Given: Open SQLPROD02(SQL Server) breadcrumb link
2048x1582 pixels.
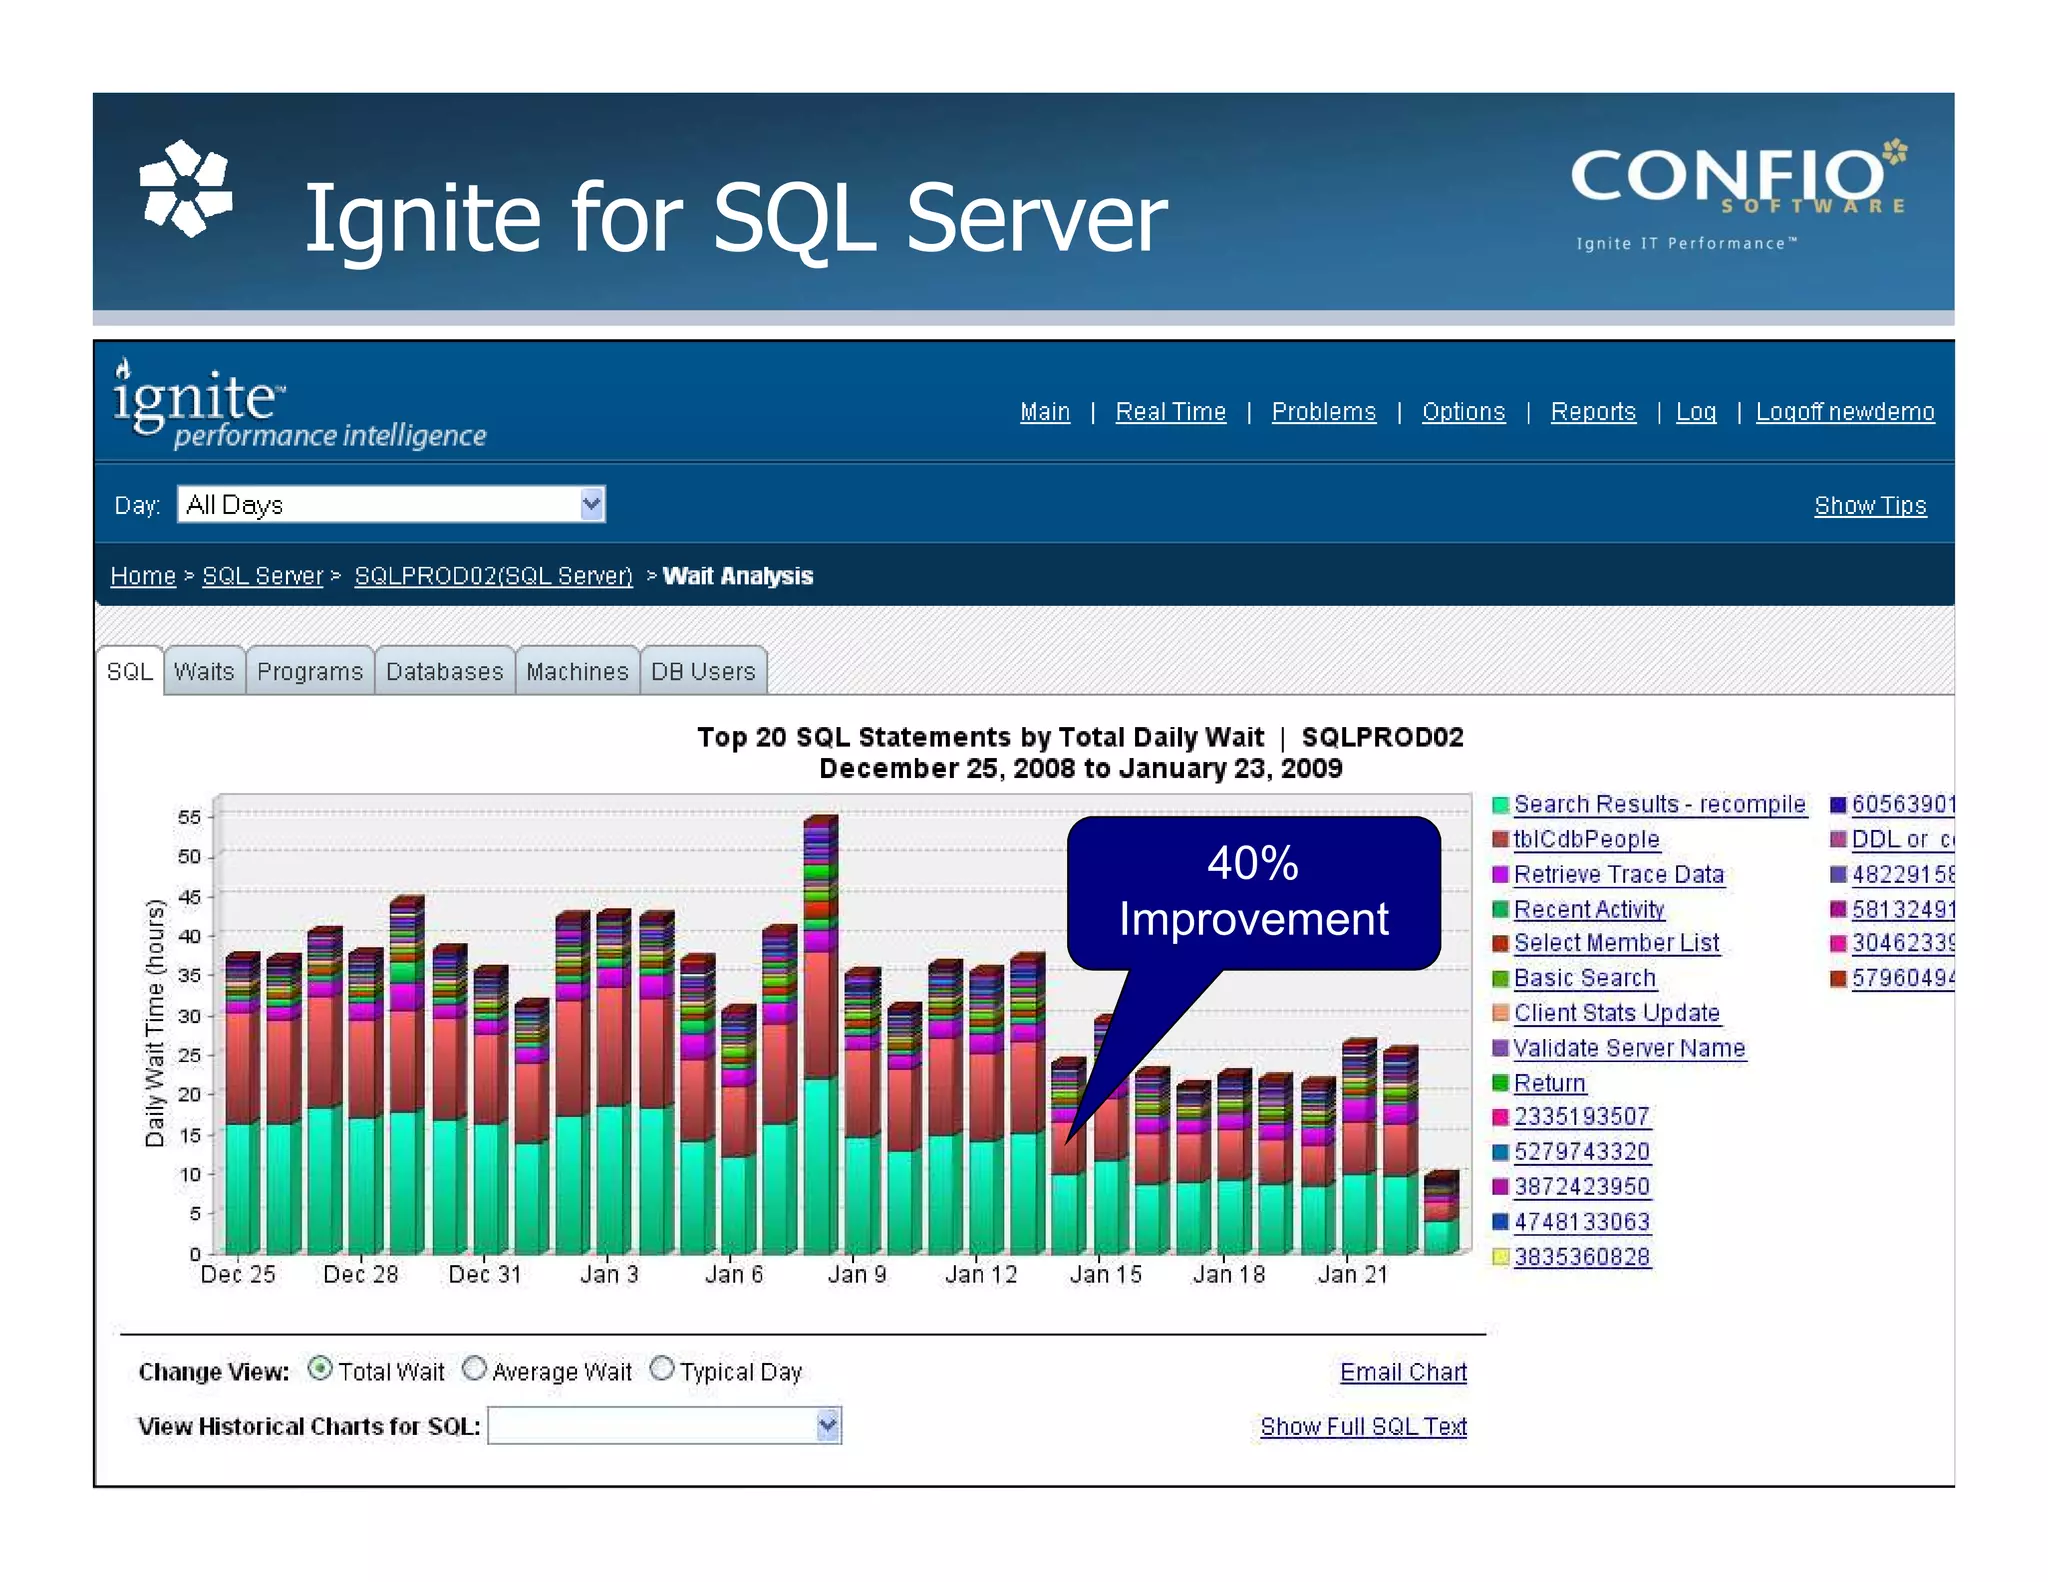Looking at the screenshot, I should tap(493, 576).
